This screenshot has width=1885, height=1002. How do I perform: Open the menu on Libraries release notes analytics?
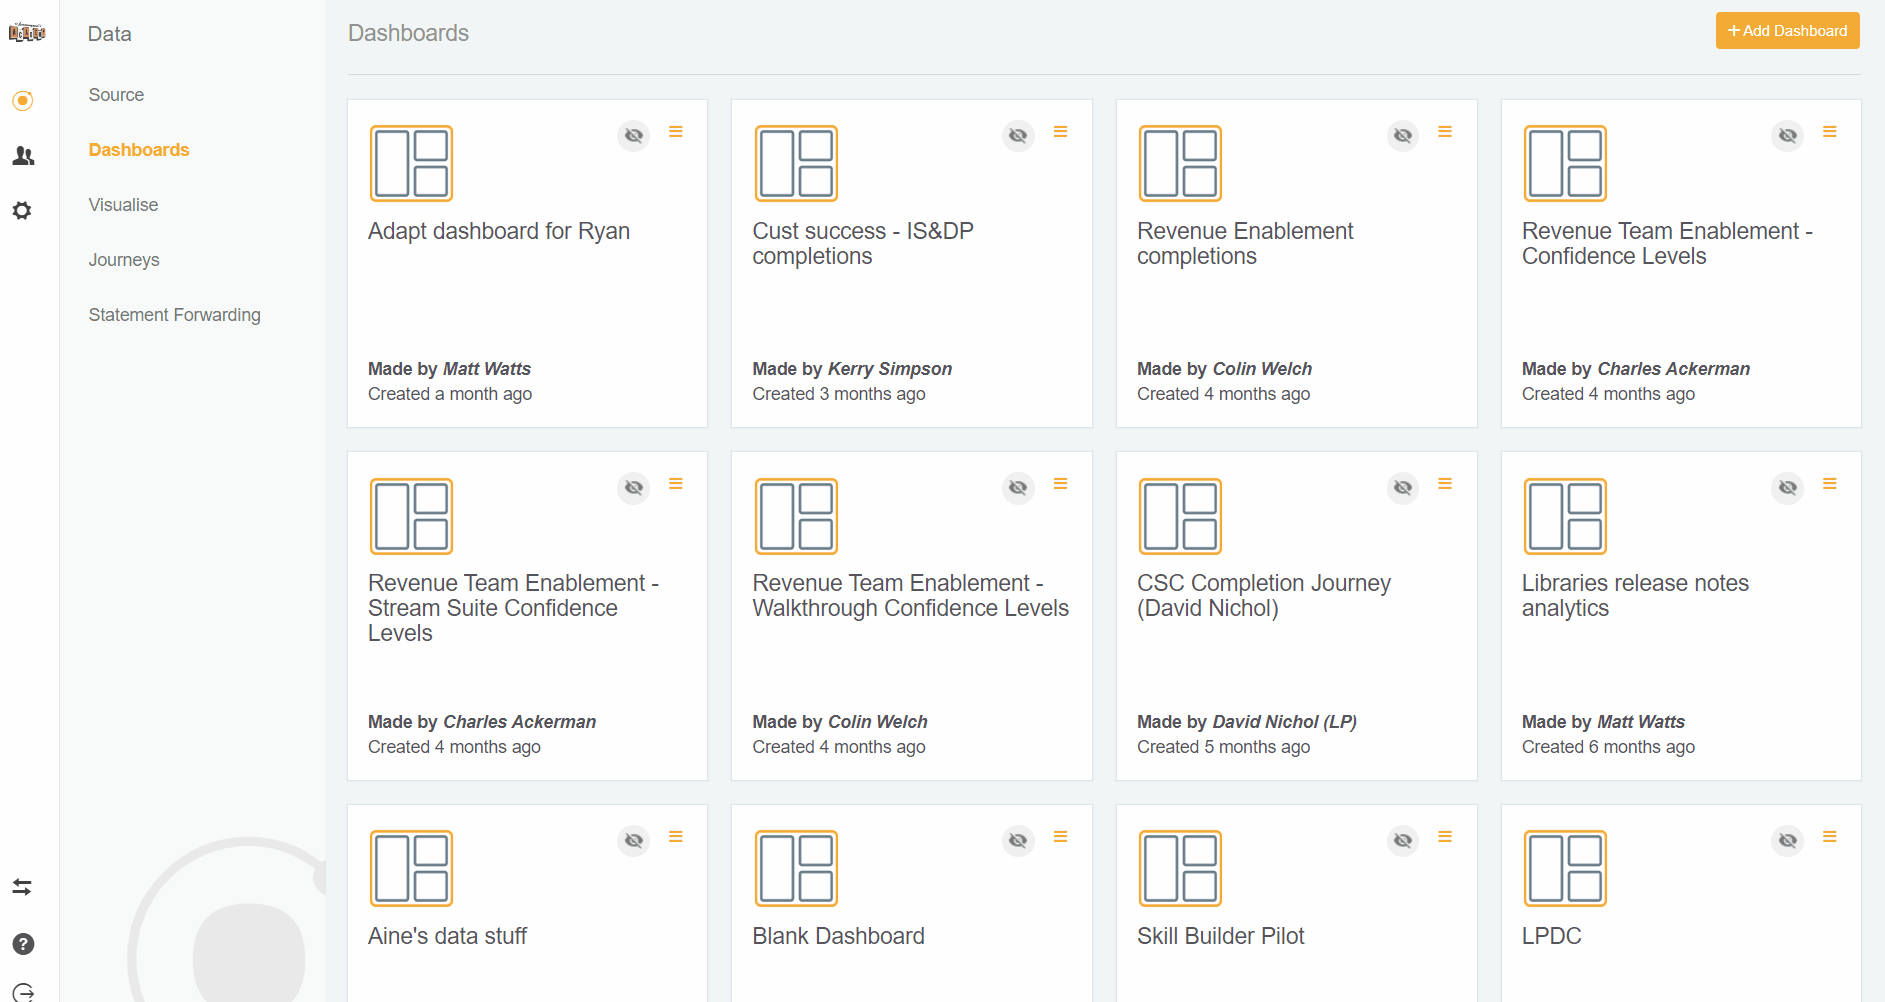pyautogui.click(x=1830, y=483)
